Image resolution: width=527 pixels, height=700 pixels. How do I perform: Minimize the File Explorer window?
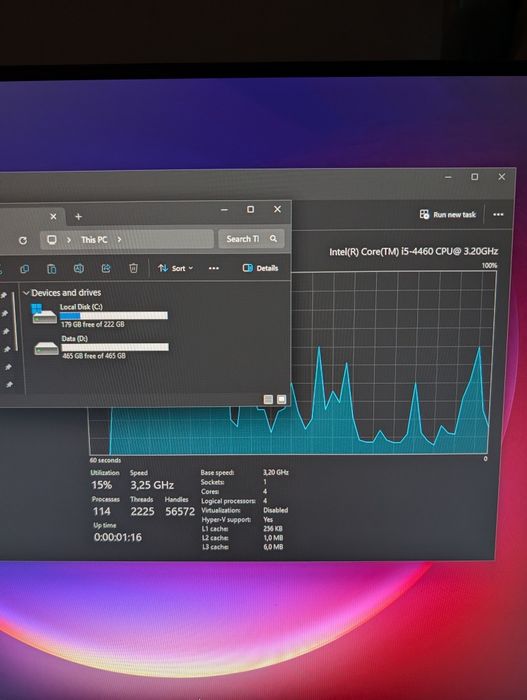tap(224, 209)
